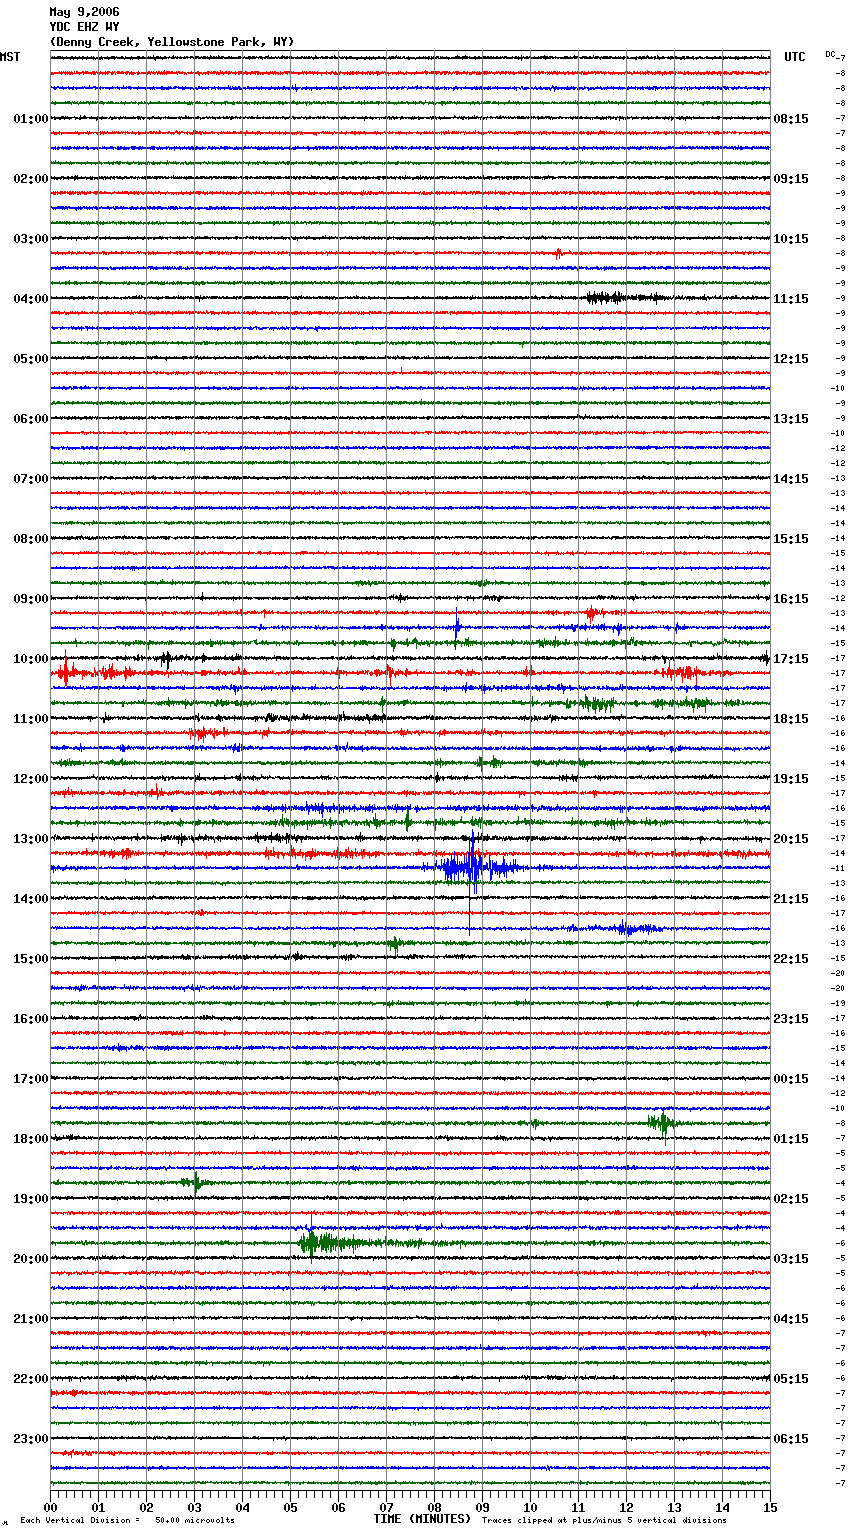Select the "16:00" MST time label
This screenshot has width=850, height=1534.
coord(31,1019)
